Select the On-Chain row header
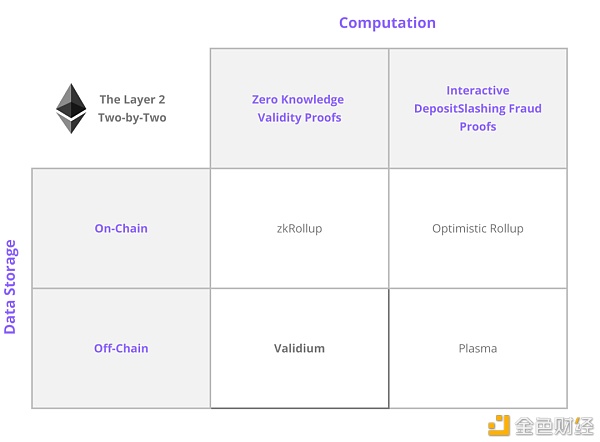Screen dimensions: 600x442 coord(121,228)
